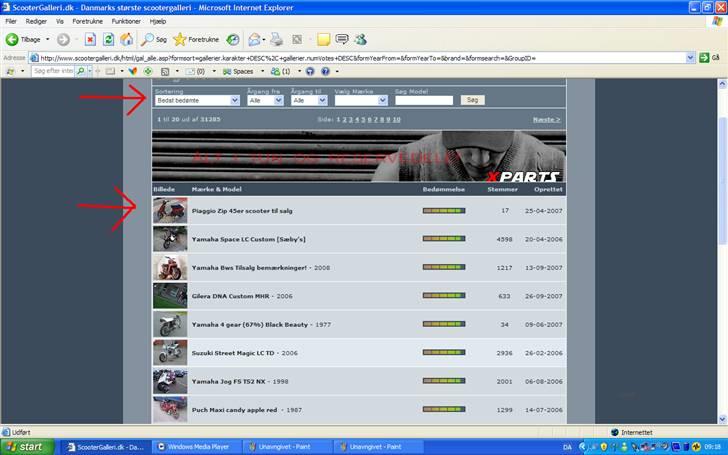Click the History clock icon
Screen dimensions: 728x455
232,39
